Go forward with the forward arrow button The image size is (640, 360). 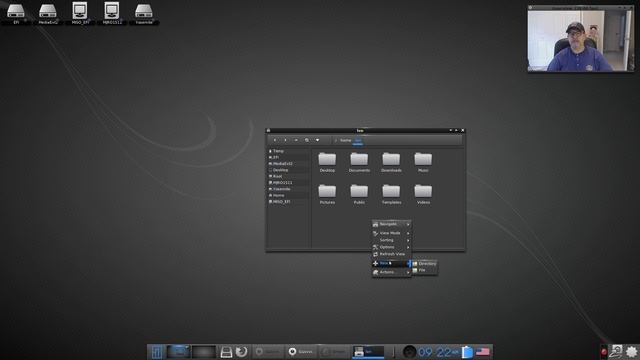click(285, 140)
